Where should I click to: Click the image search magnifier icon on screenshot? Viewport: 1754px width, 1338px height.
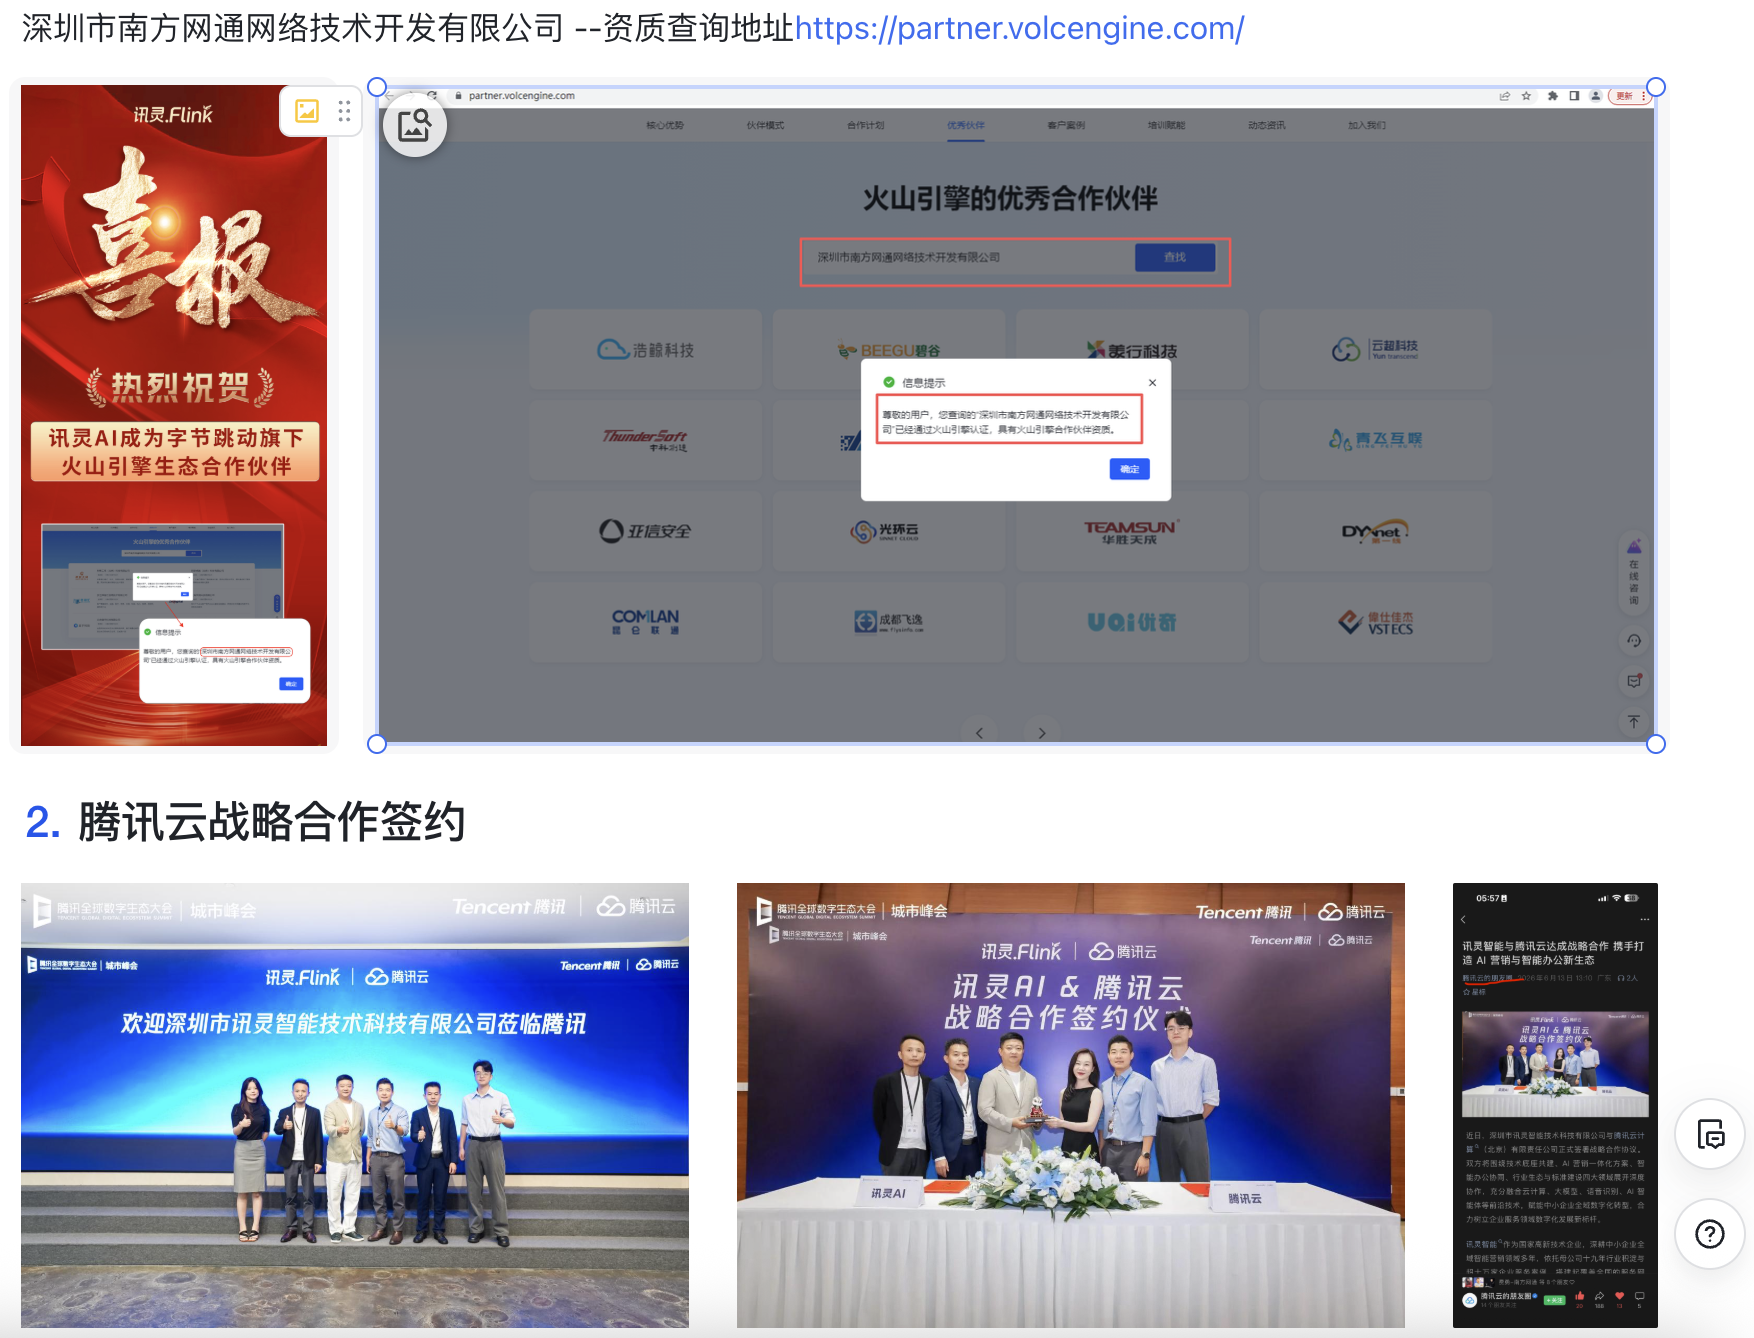click(x=415, y=125)
